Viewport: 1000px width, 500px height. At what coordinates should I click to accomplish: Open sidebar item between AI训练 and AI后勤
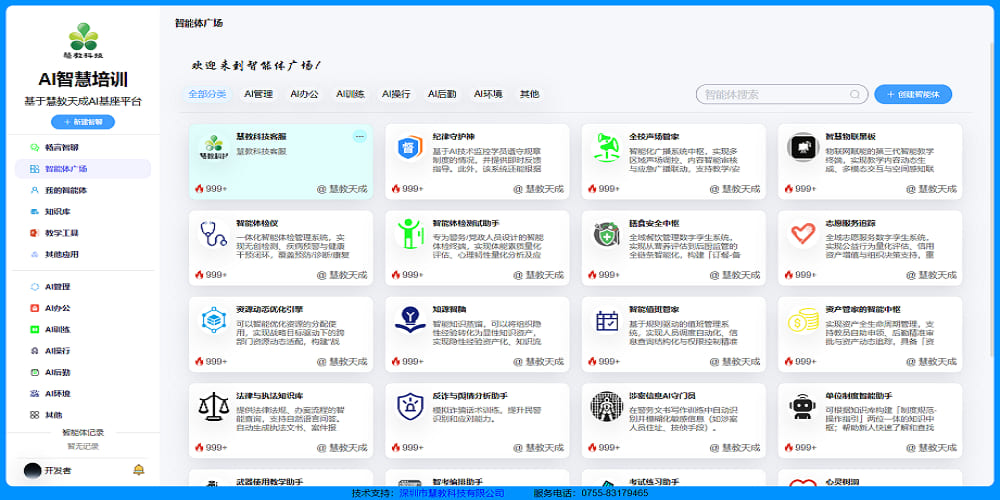click(x=83, y=351)
